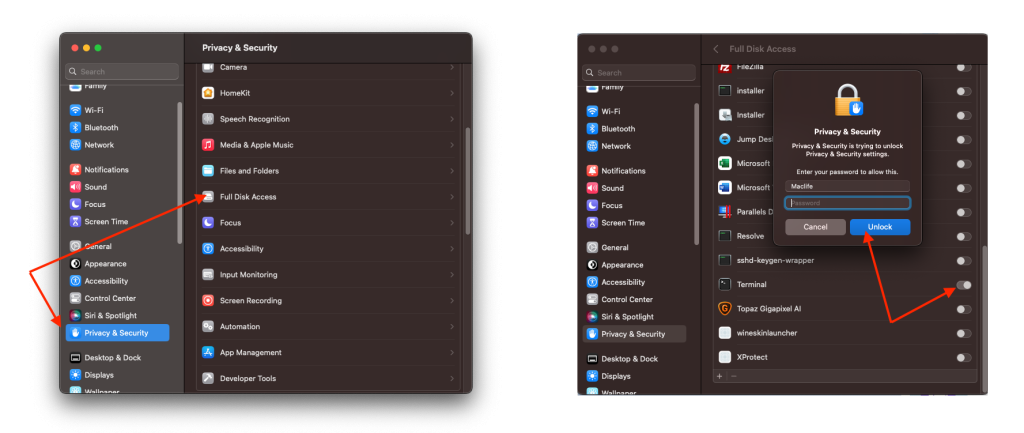
Task: Expand Developer Tools via its chevron
Action: (452, 379)
